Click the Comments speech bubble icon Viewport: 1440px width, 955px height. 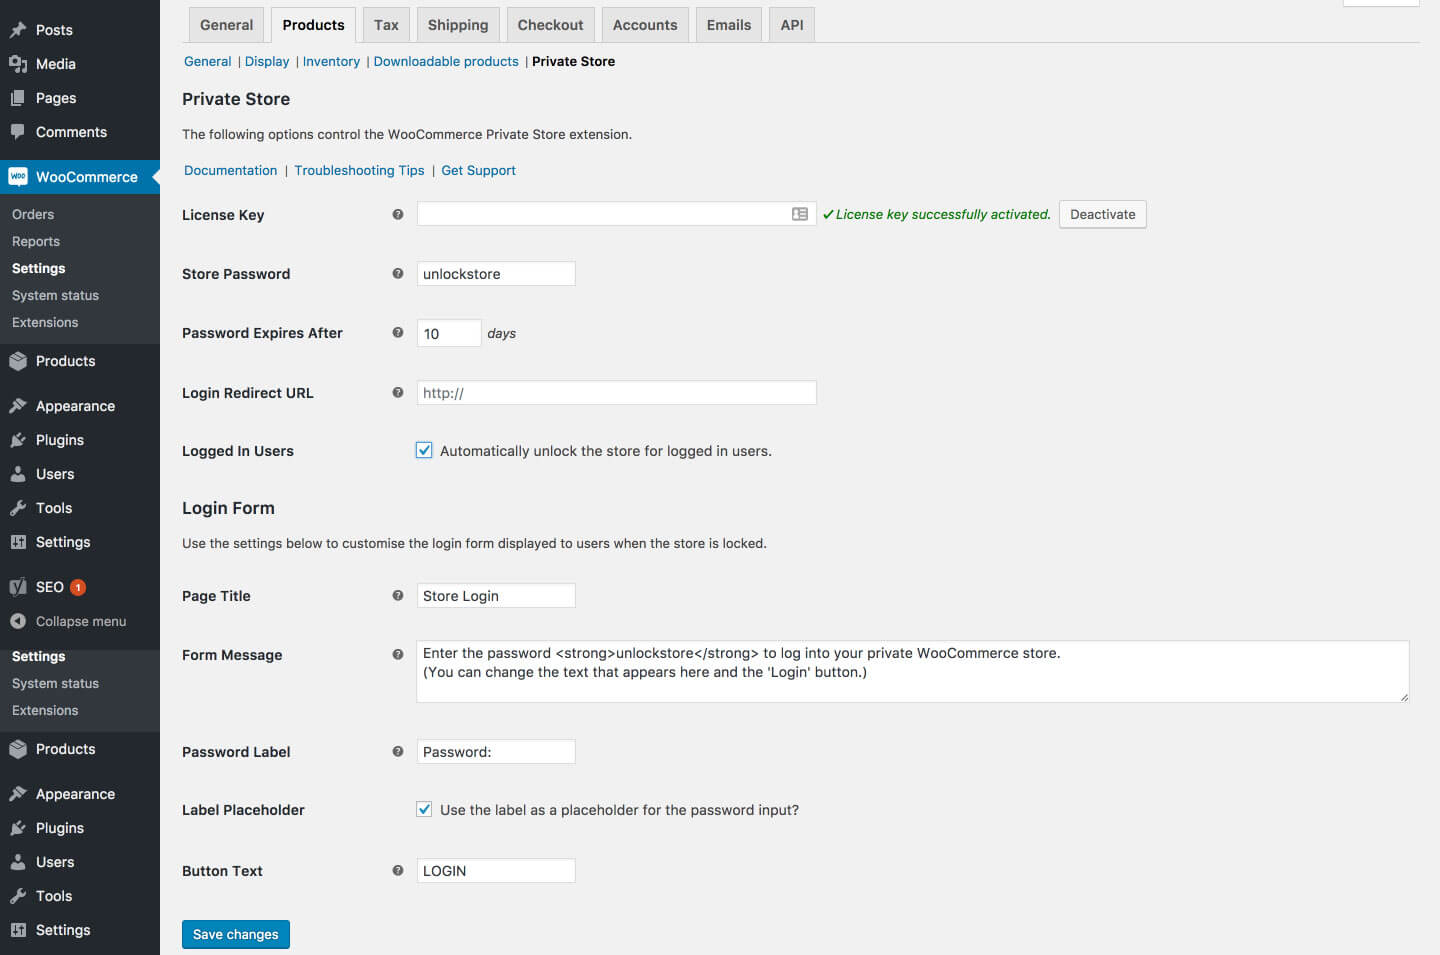coord(18,131)
